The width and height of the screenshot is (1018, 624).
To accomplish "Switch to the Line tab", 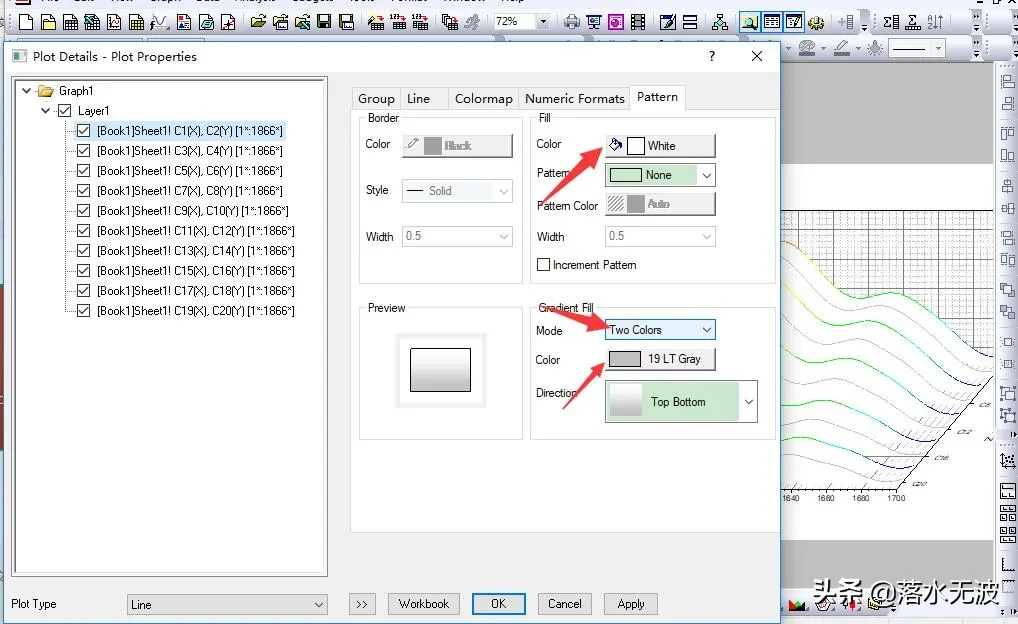I will click(418, 99).
